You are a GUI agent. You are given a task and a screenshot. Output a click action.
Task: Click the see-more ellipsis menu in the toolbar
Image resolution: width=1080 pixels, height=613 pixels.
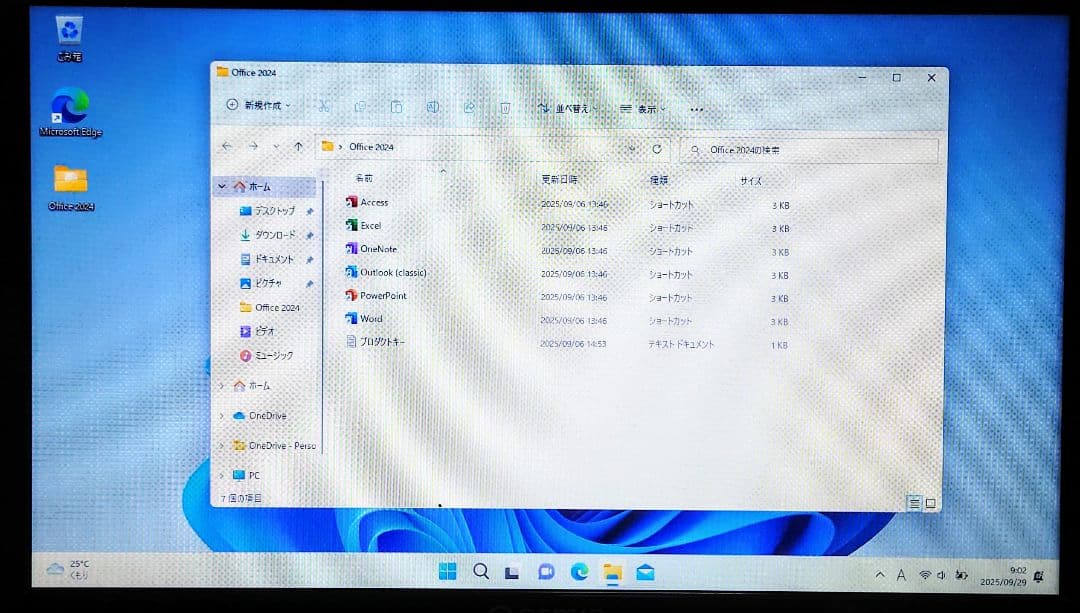(697, 108)
